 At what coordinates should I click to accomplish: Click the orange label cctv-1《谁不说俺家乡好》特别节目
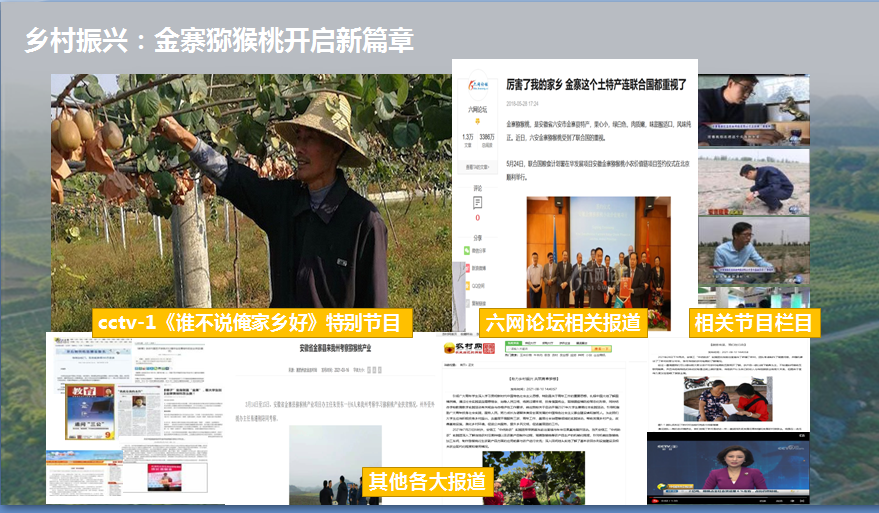point(252,323)
